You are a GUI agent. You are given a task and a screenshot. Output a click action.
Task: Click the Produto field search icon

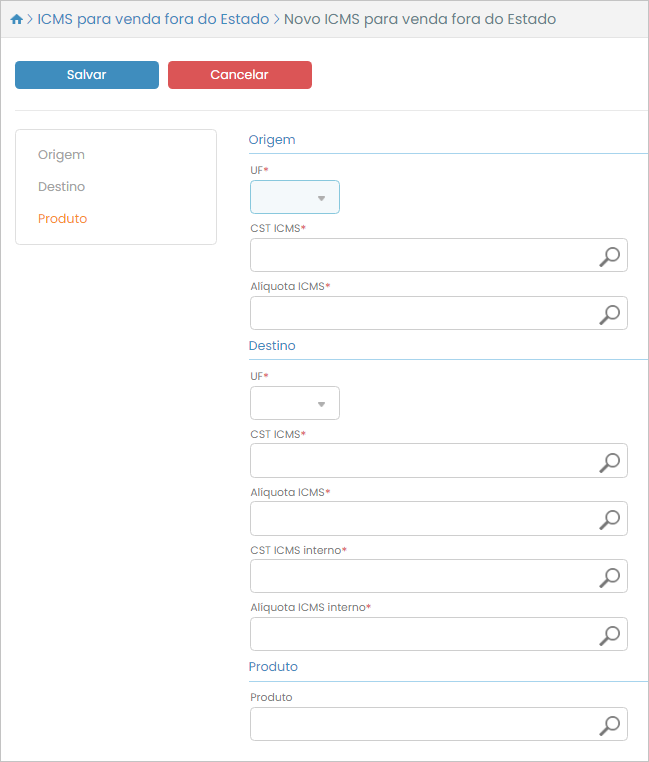[609, 725]
